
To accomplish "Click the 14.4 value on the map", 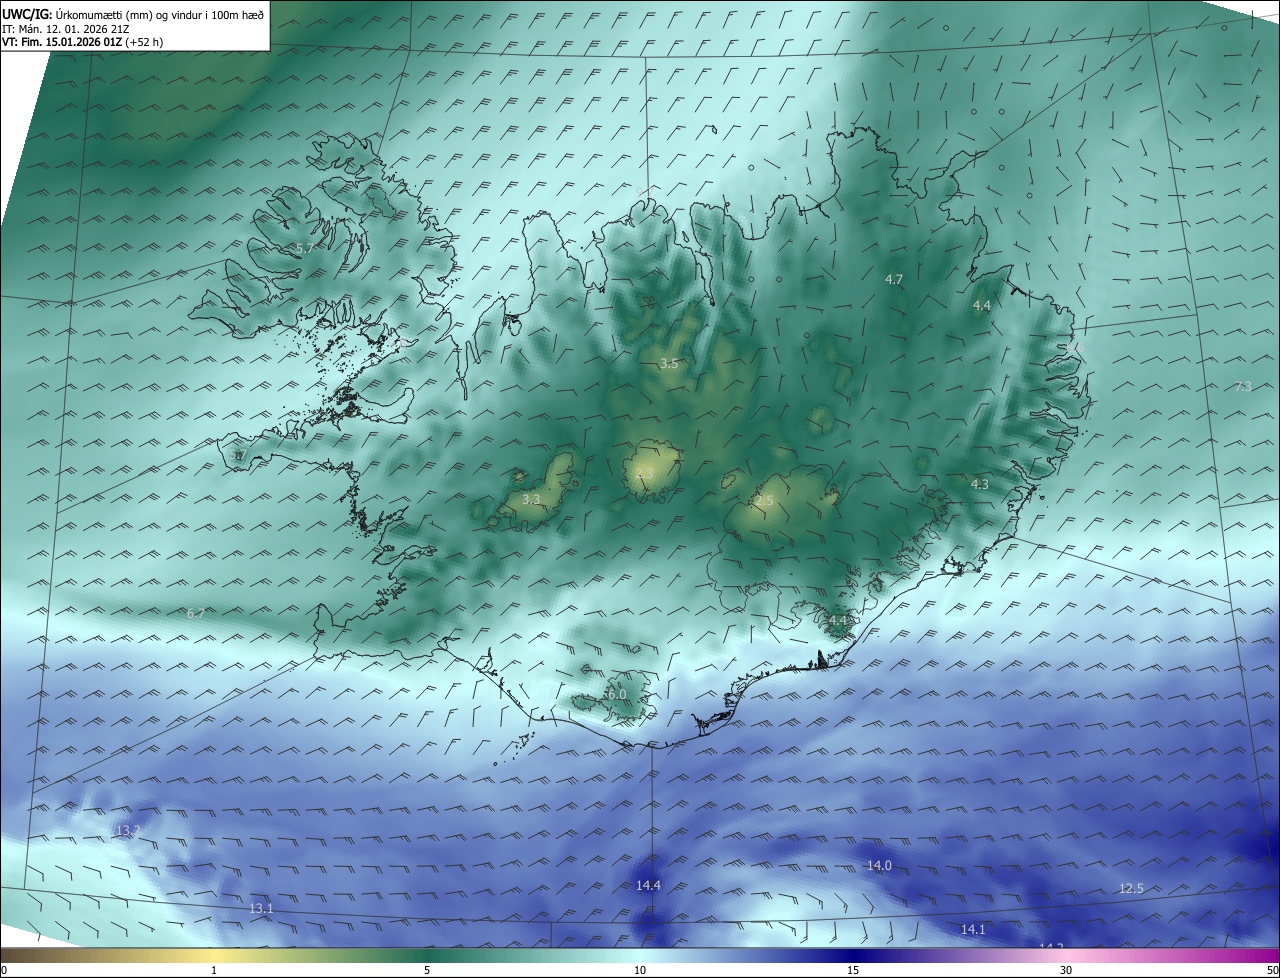I will coord(648,885).
